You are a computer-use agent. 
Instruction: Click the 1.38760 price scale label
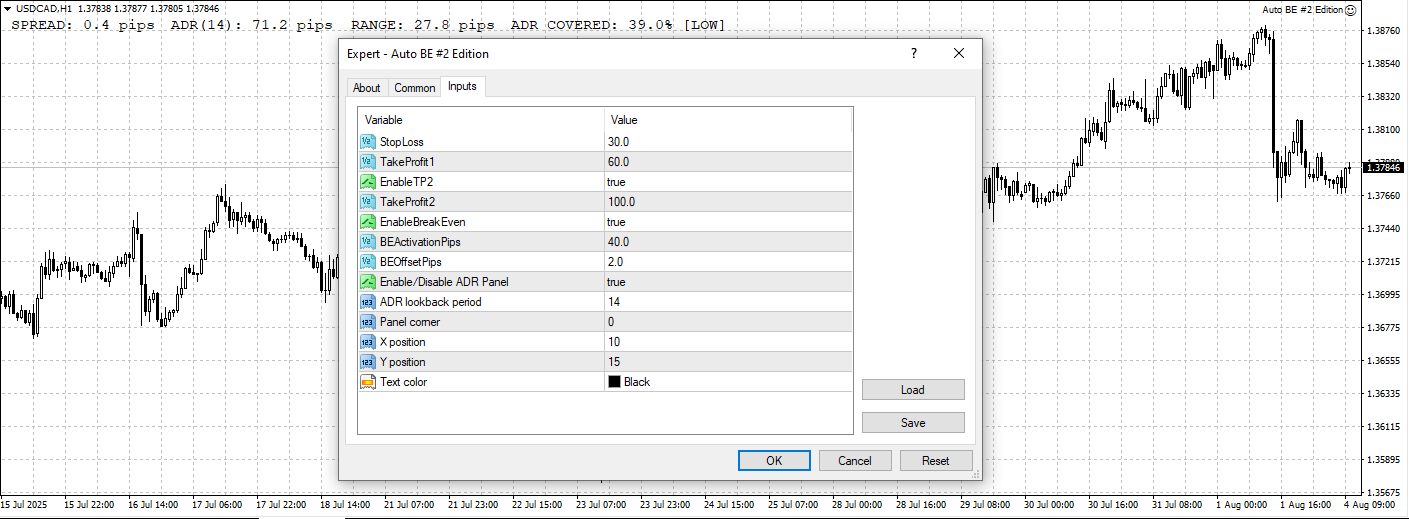click(x=1382, y=31)
